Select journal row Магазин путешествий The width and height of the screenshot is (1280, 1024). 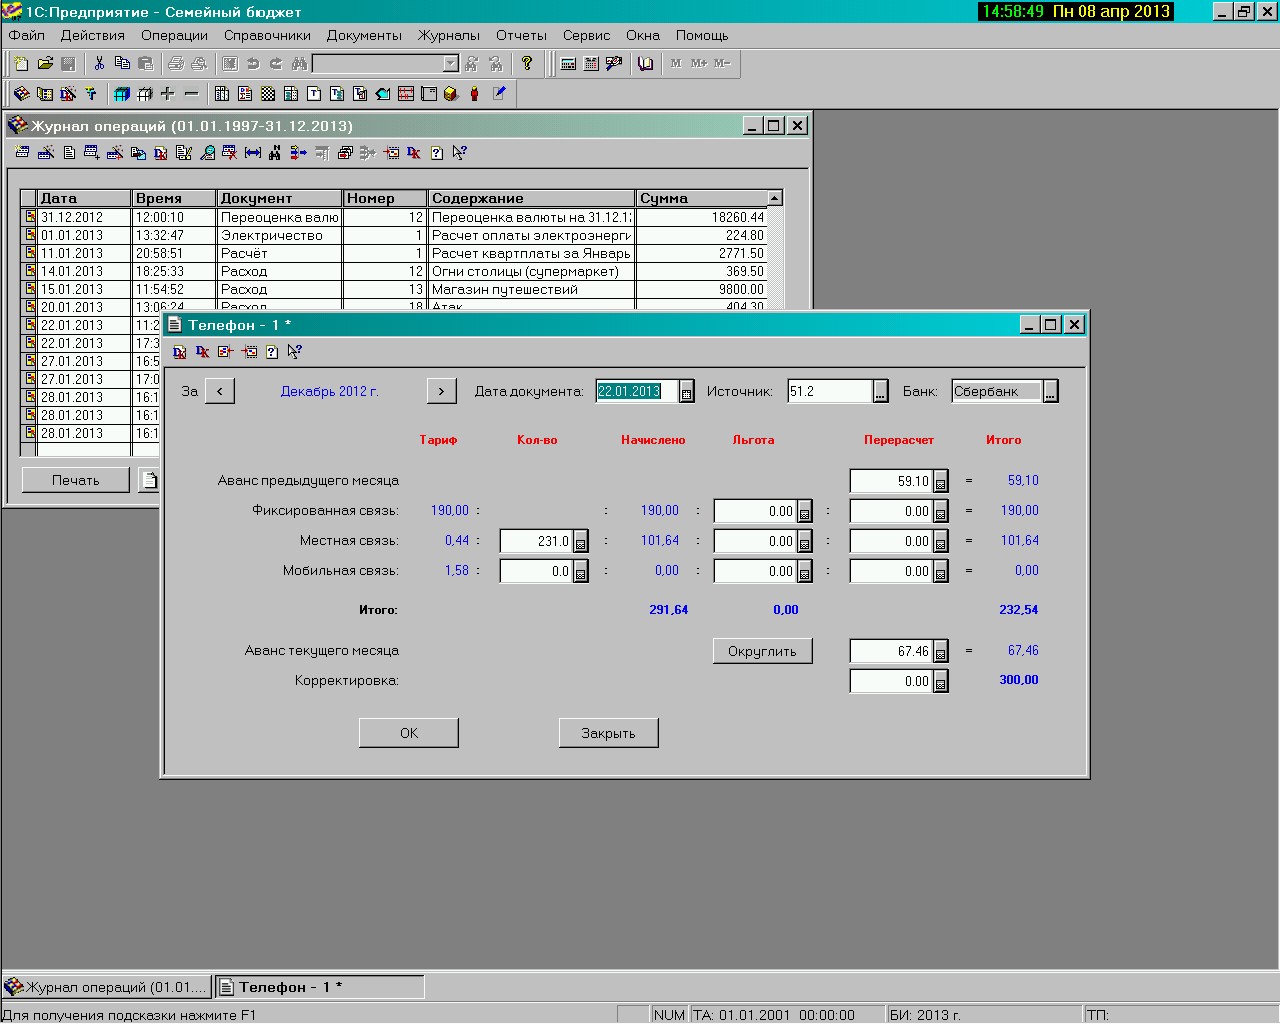[394, 289]
